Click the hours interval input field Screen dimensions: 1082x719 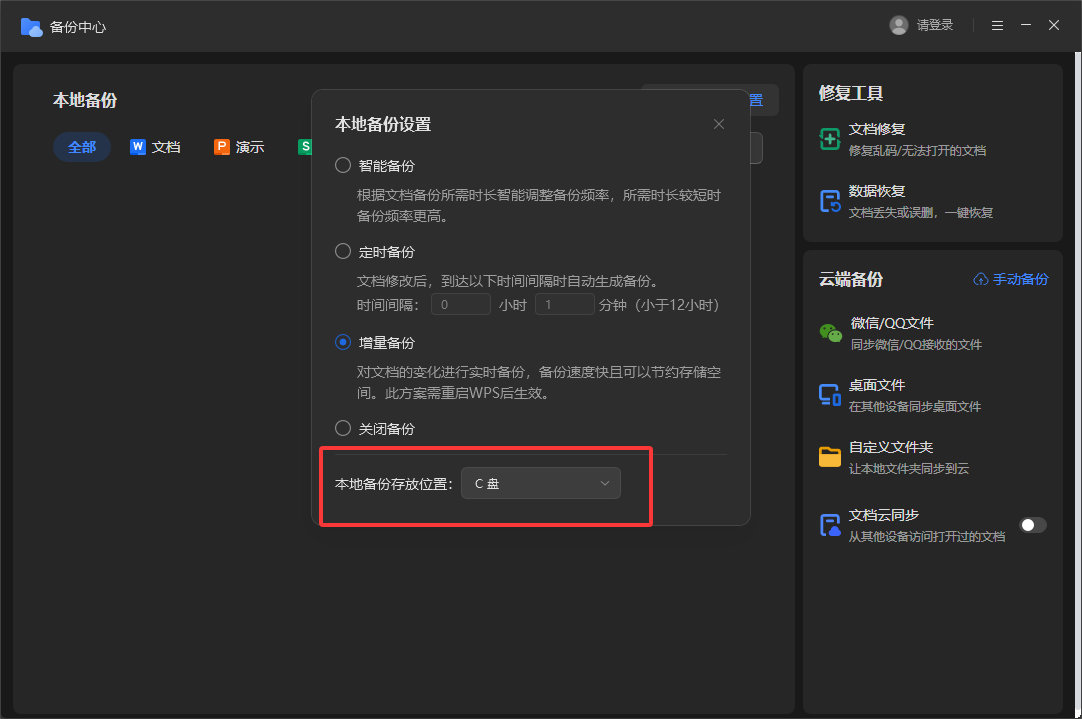point(461,305)
